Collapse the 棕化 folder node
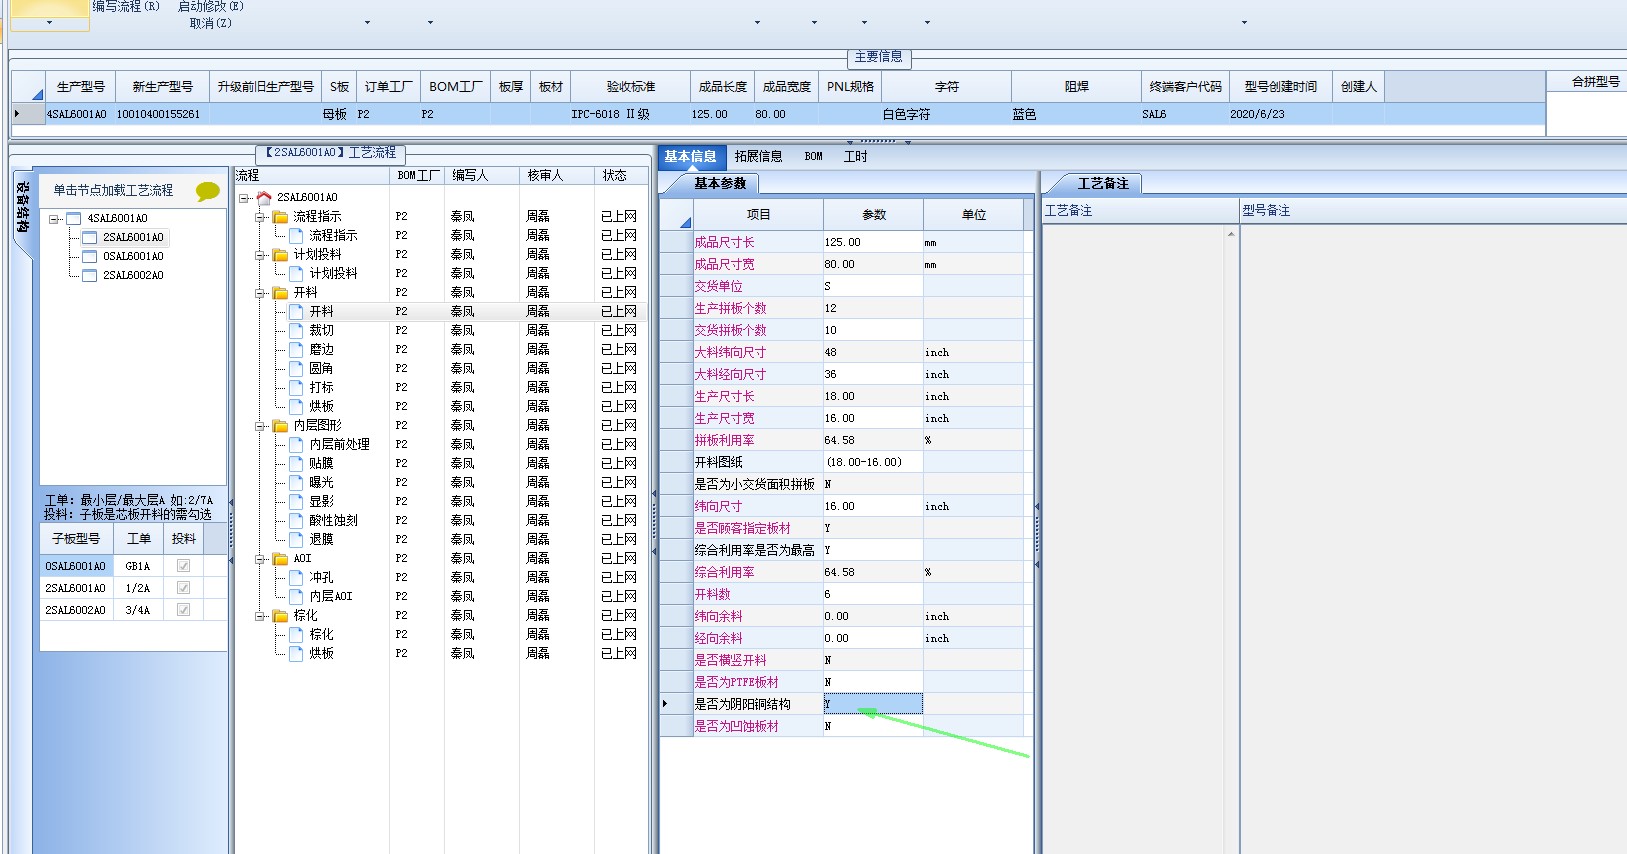1627x854 pixels. (x=260, y=616)
